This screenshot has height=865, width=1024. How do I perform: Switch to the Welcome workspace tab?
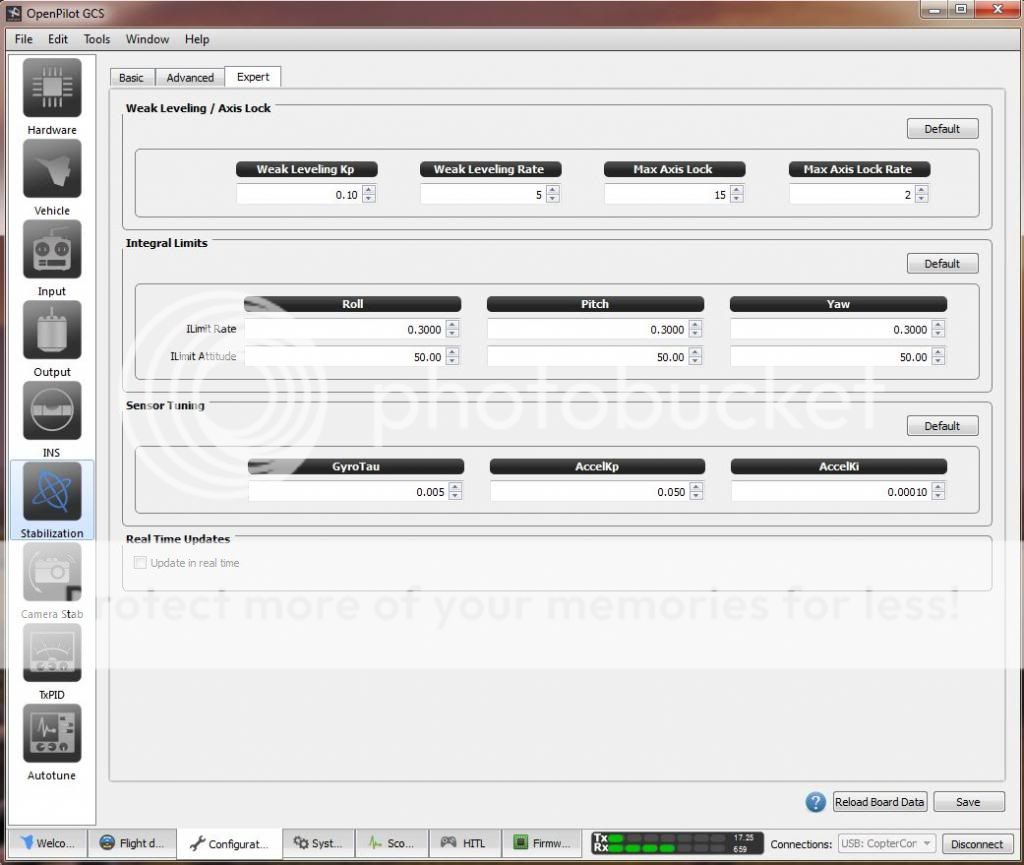(x=47, y=843)
